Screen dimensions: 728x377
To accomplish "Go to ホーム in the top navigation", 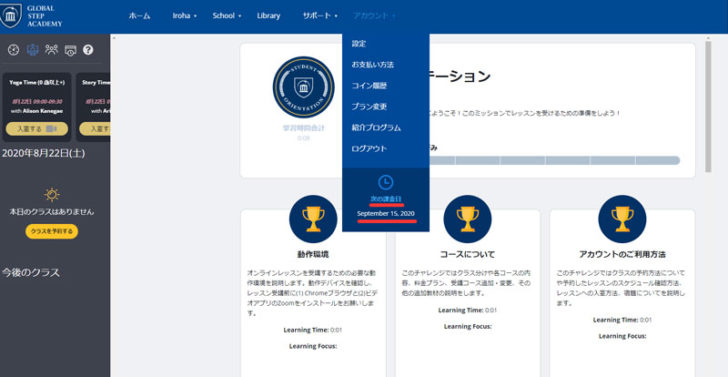I will coord(140,16).
